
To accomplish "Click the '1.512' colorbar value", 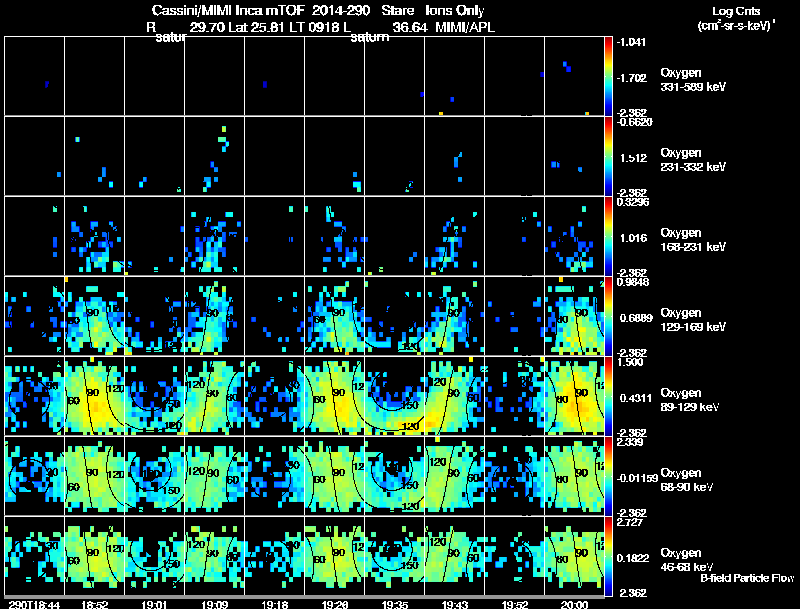I will point(633,158).
